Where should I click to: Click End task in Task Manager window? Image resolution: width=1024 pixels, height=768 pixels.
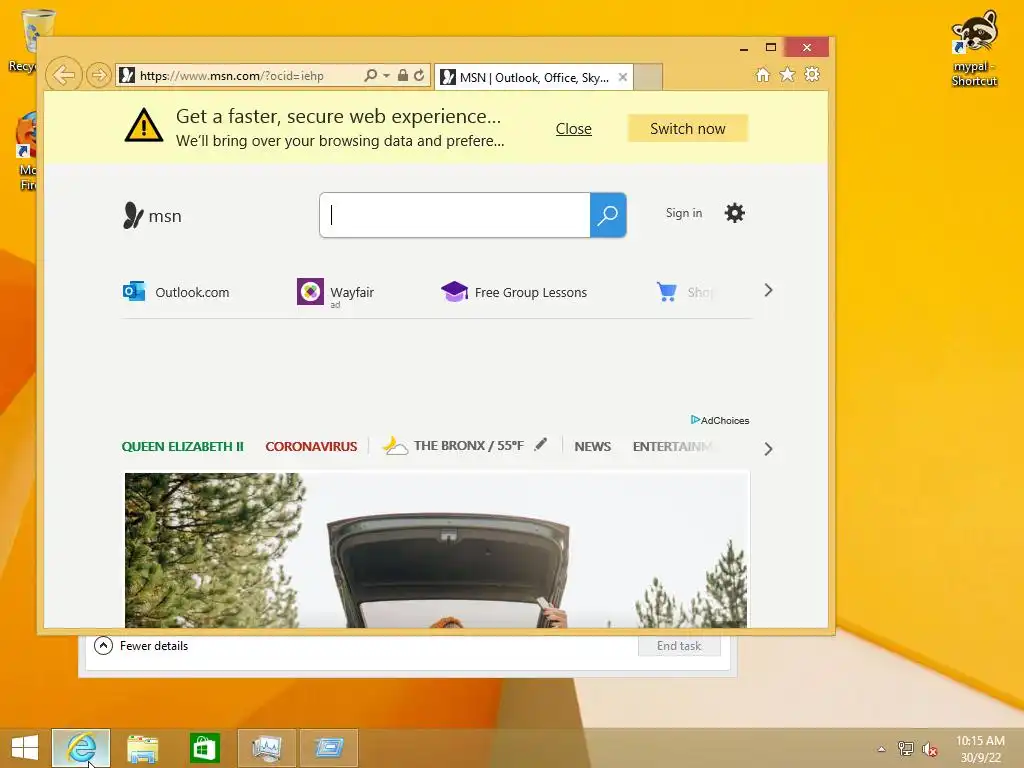679,646
